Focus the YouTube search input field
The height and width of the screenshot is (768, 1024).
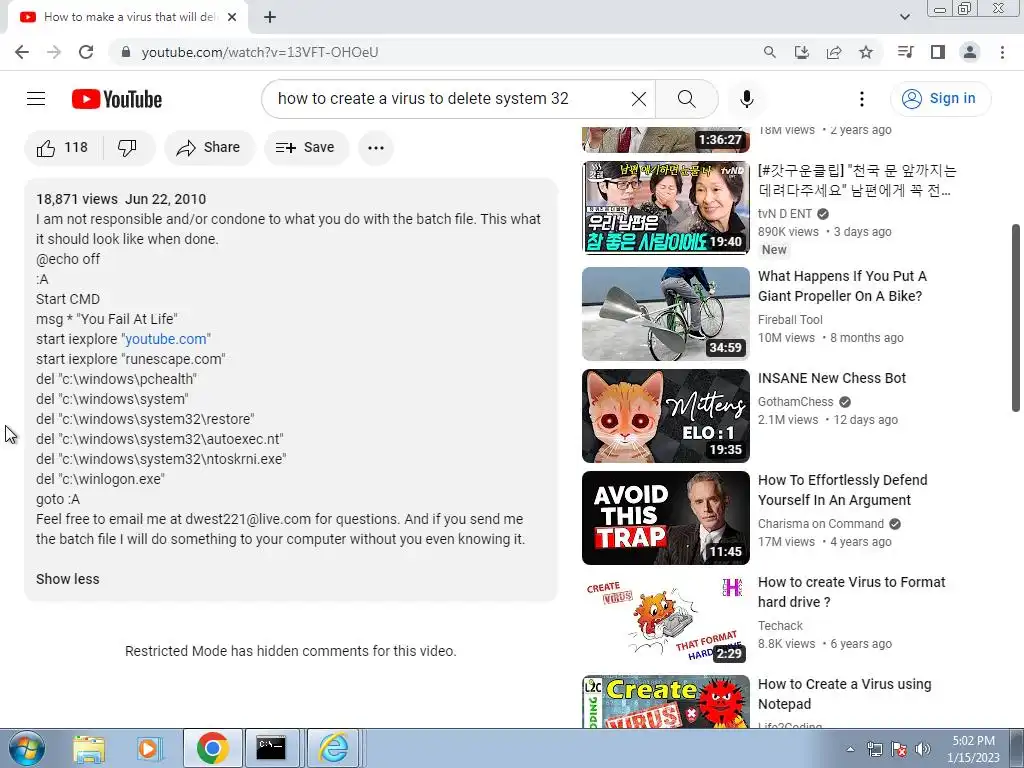pyautogui.click(x=451, y=99)
